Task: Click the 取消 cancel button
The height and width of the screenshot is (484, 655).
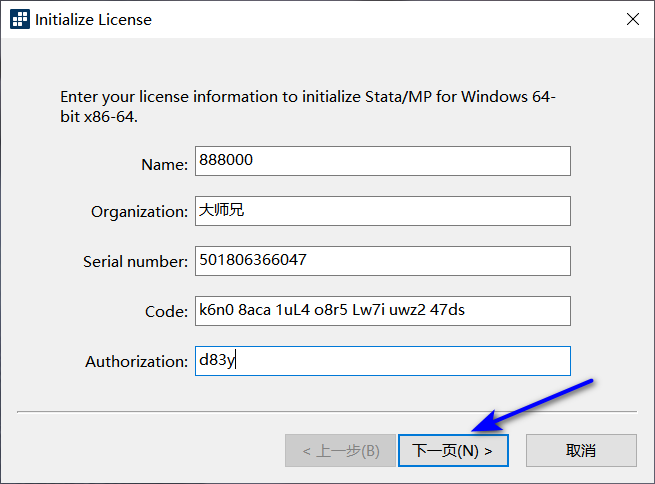Action: click(581, 451)
